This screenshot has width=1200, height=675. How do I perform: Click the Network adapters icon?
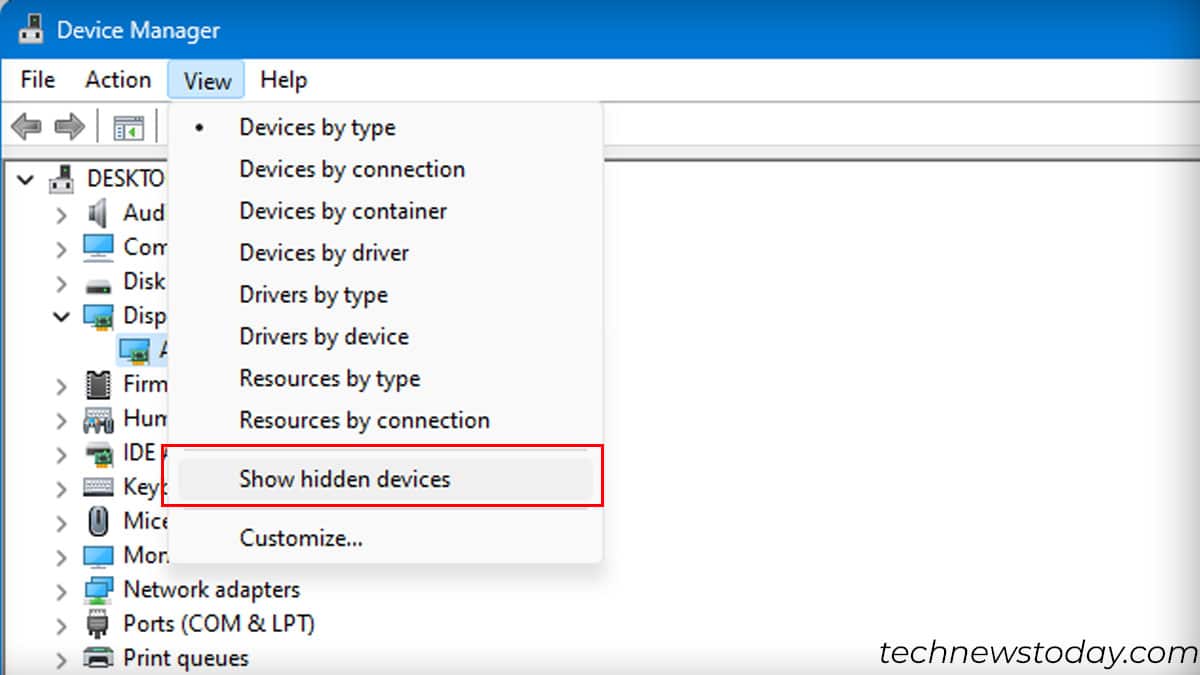(x=98, y=590)
